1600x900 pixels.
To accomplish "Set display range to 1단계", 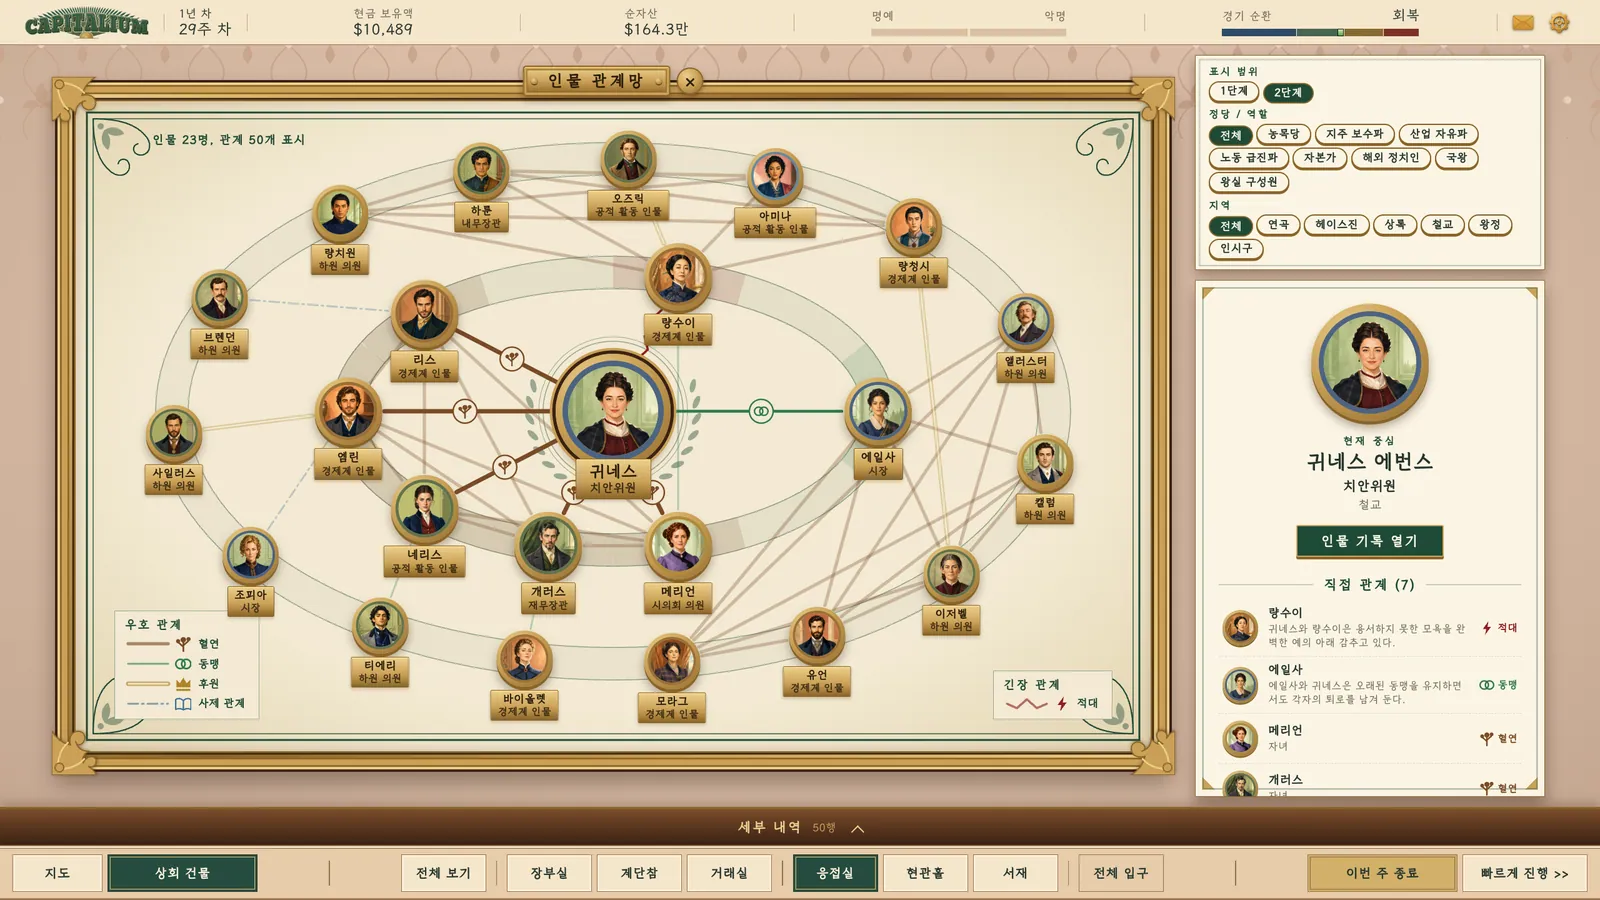I will [1234, 92].
